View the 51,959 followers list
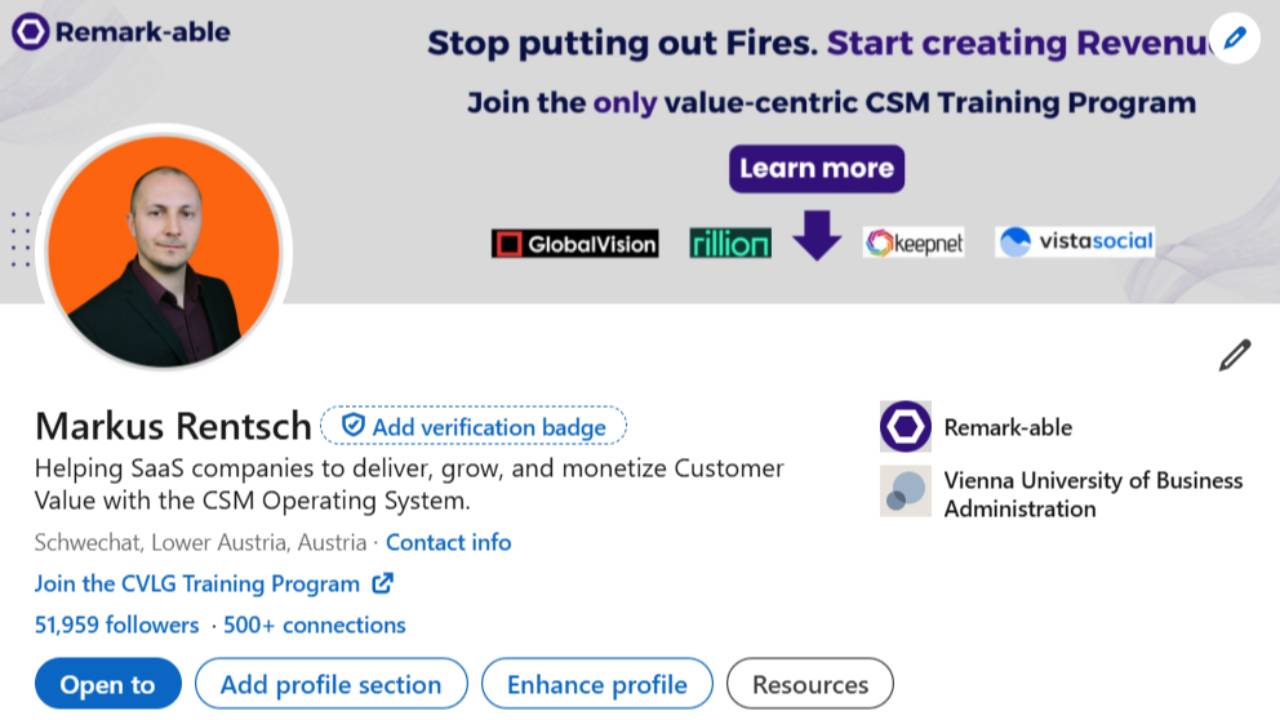Screen dimensions: 1280x720 (117, 625)
